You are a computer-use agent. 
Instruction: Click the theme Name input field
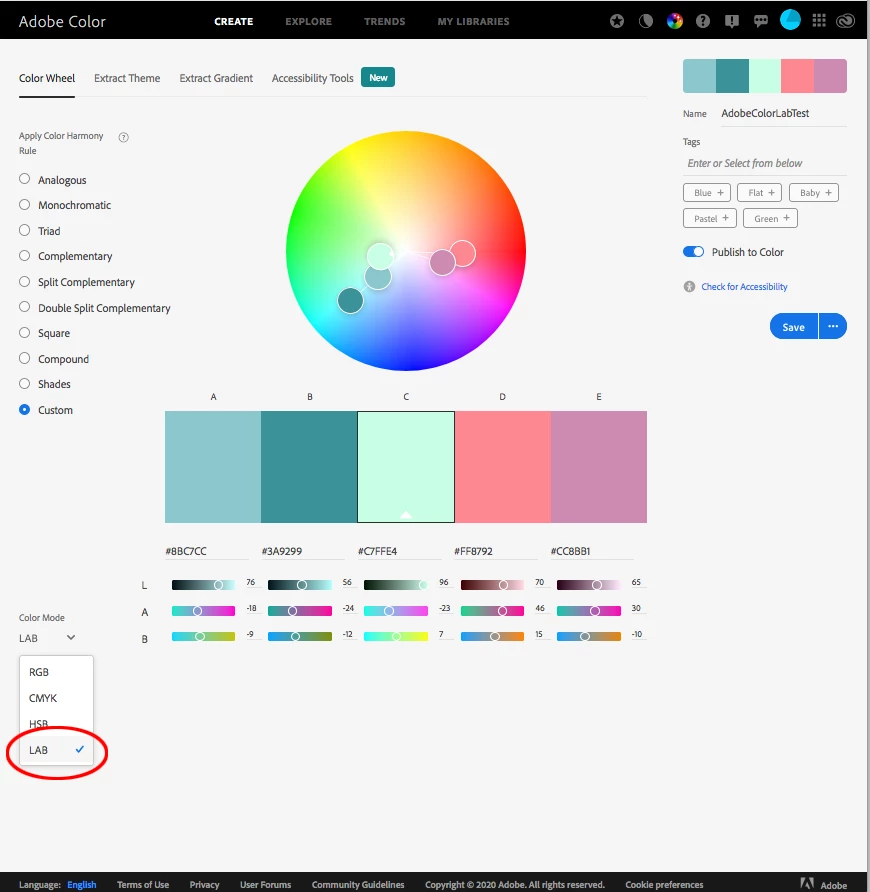[x=784, y=113]
